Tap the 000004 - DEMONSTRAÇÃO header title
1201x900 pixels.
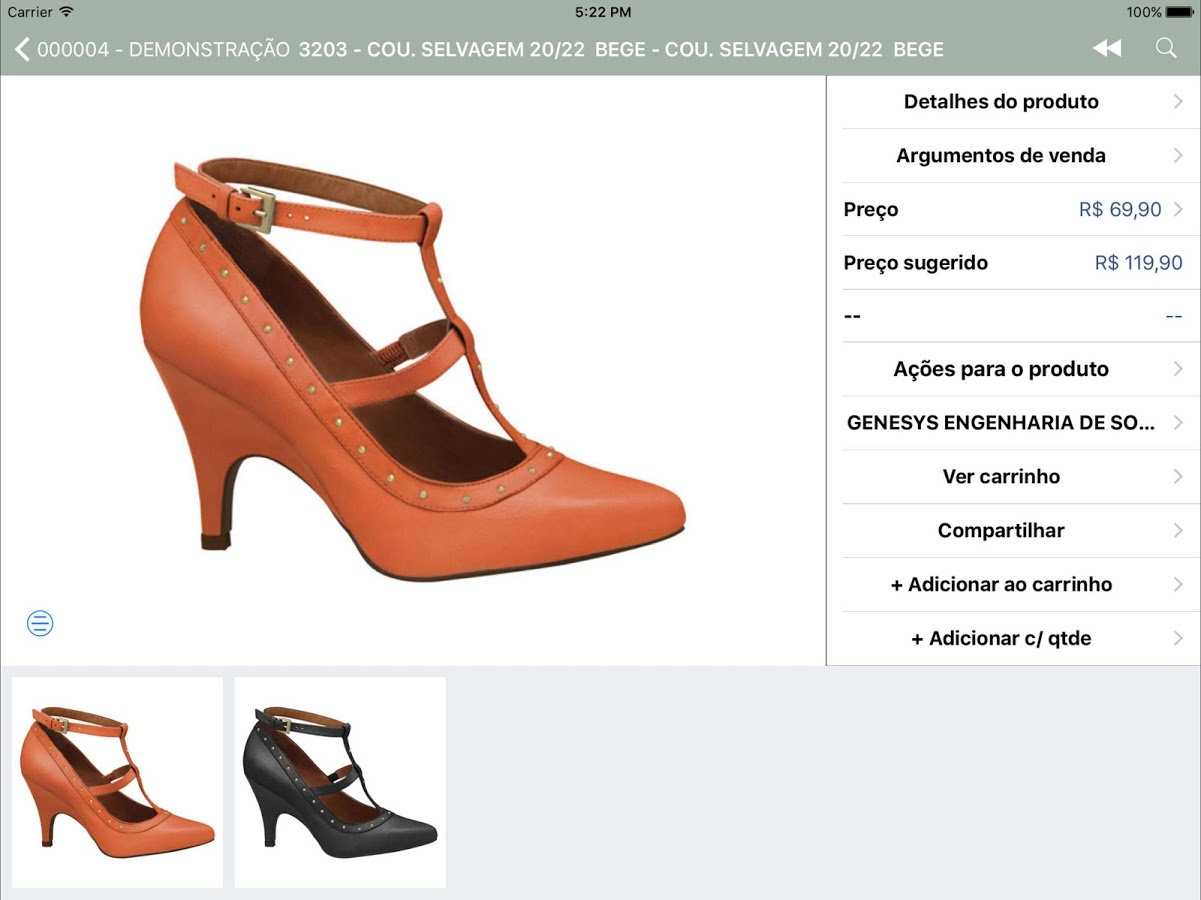pyautogui.click(x=163, y=49)
